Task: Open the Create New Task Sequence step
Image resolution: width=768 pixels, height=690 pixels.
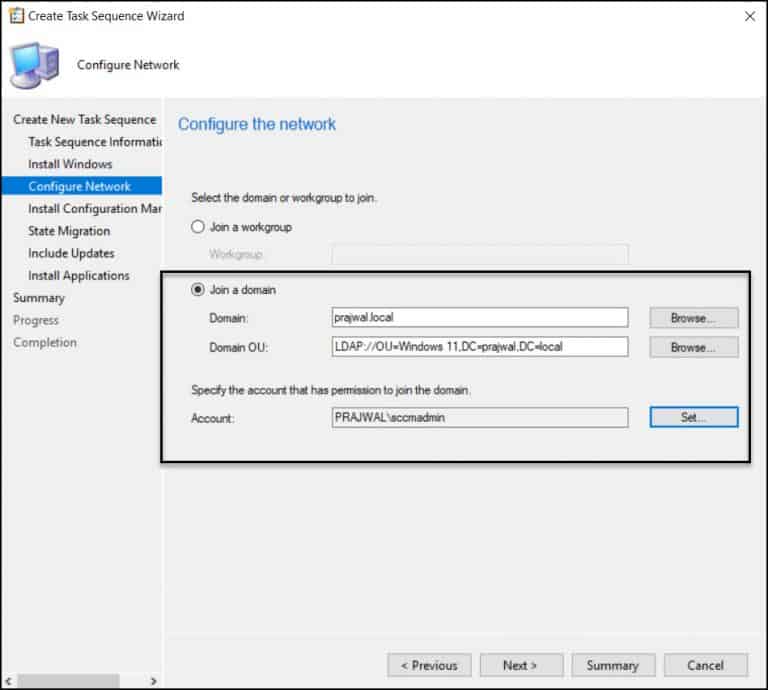Action: coord(85,119)
